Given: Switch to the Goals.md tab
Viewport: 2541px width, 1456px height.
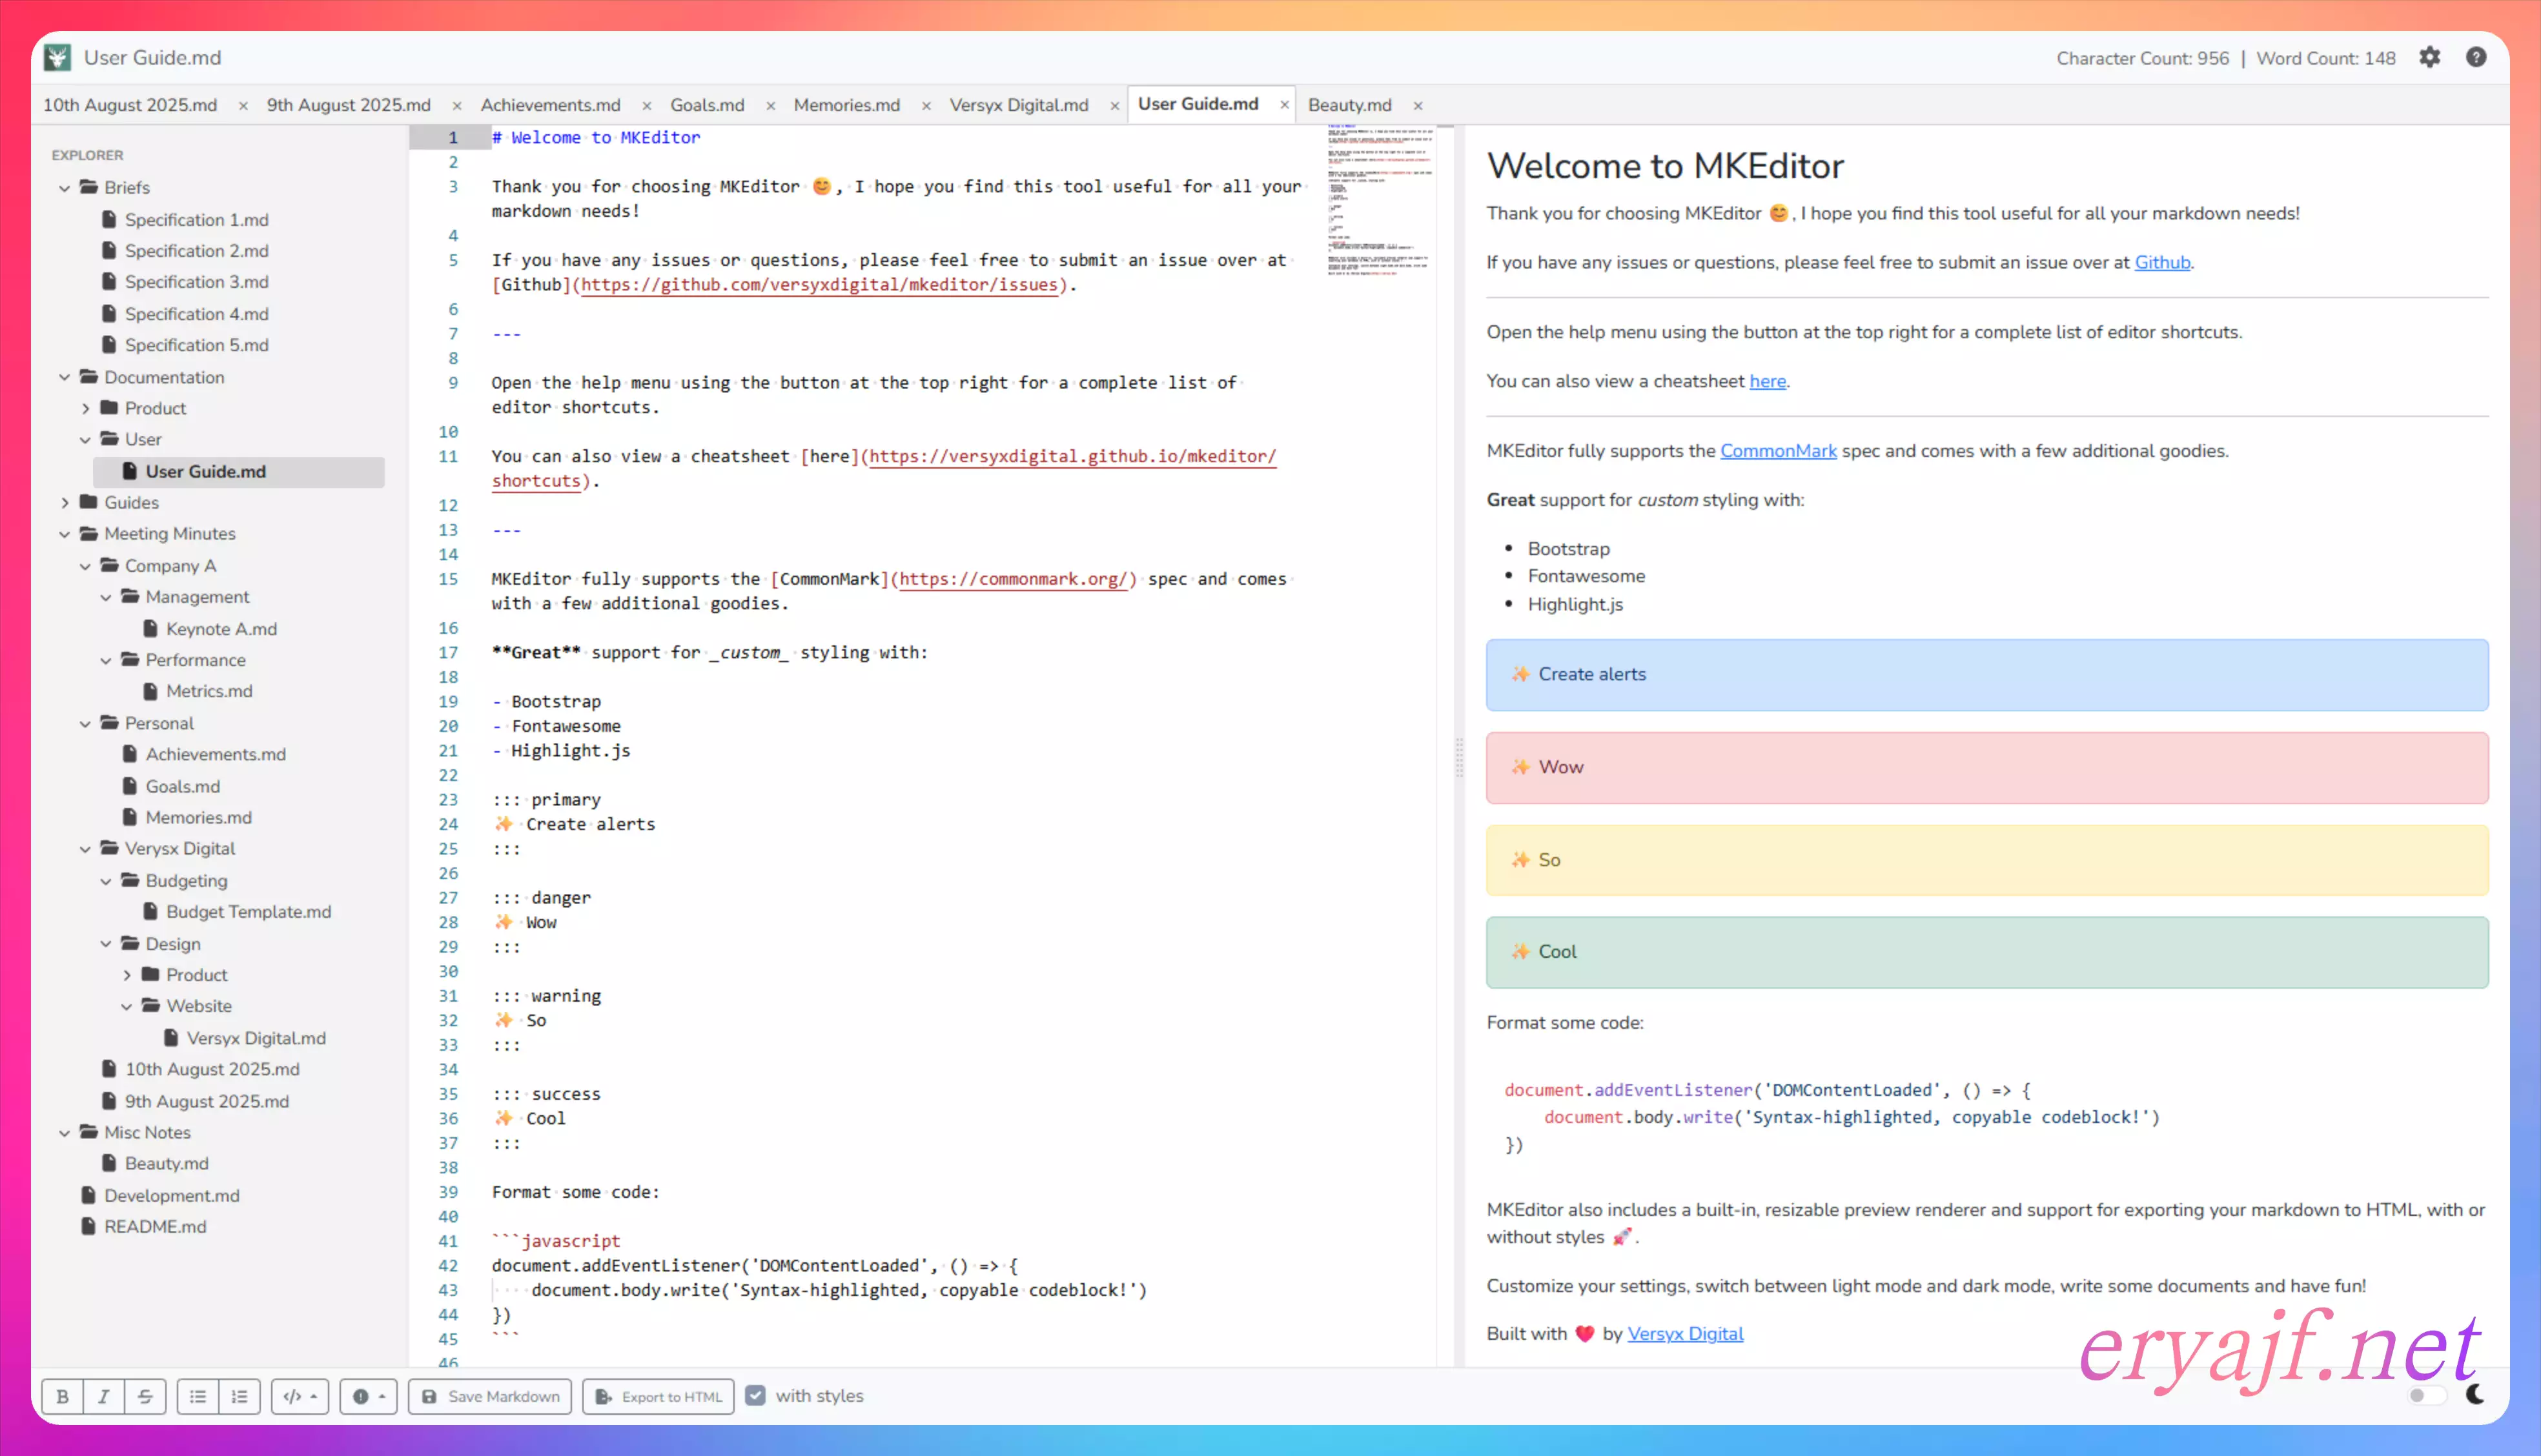Looking at the screenshot, I should pos(707,104).
